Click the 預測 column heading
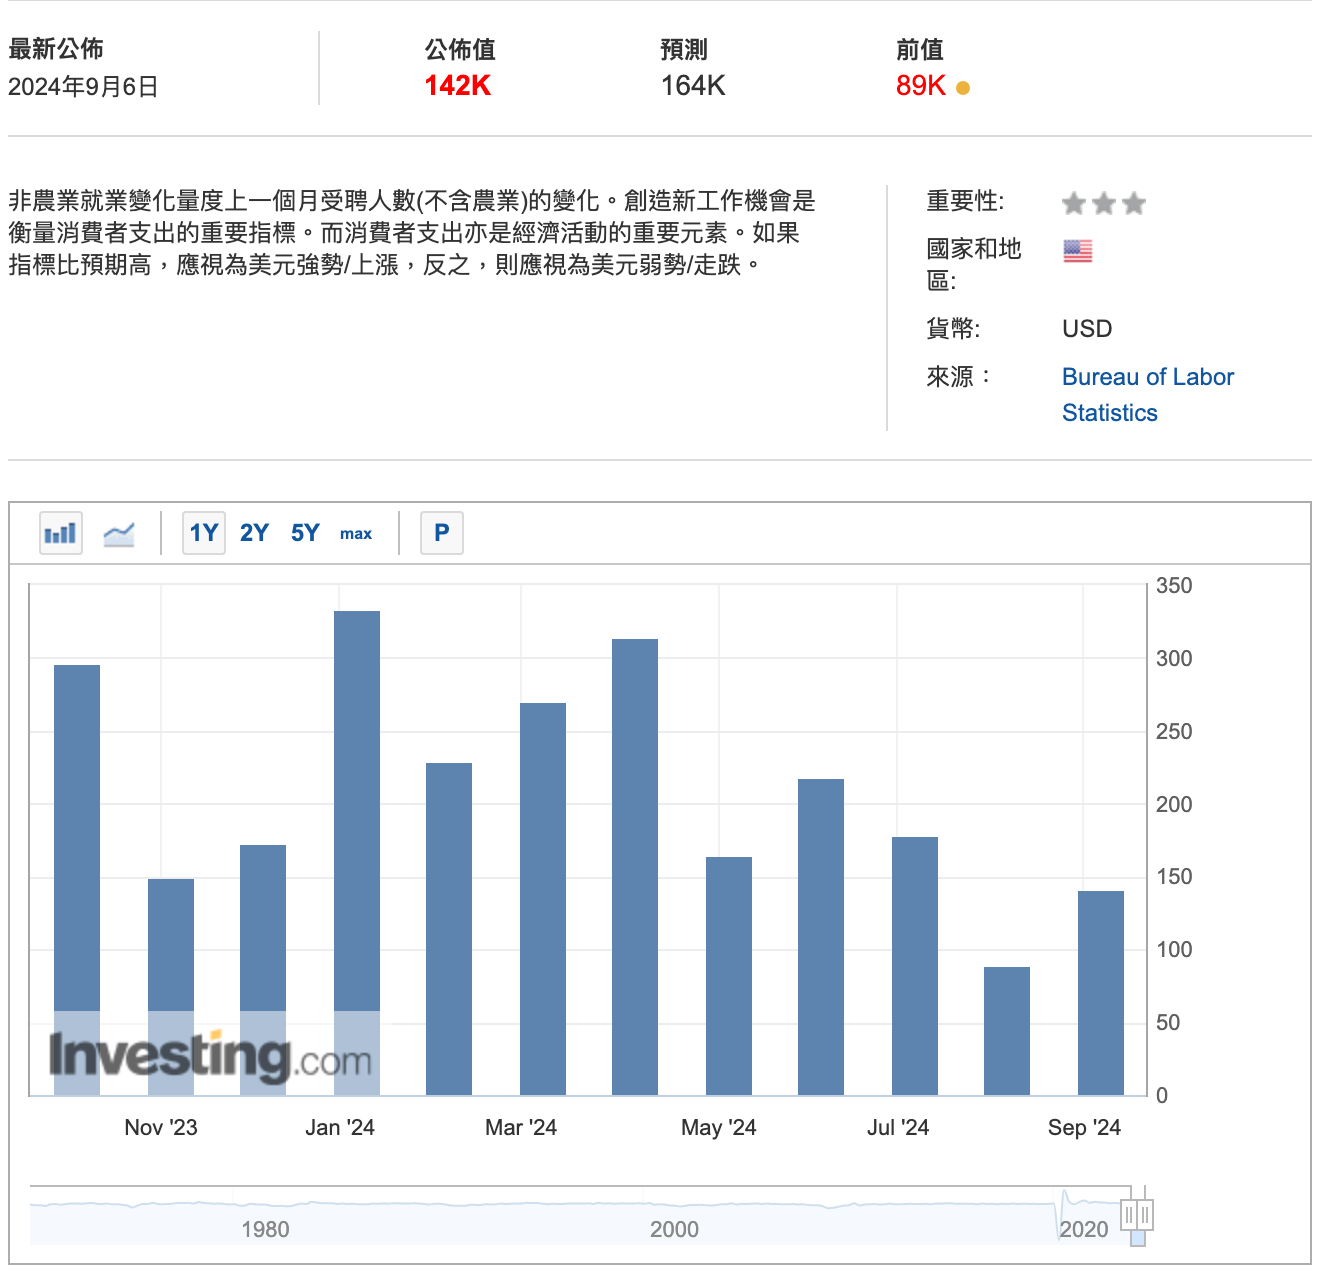 click(684, 49)
